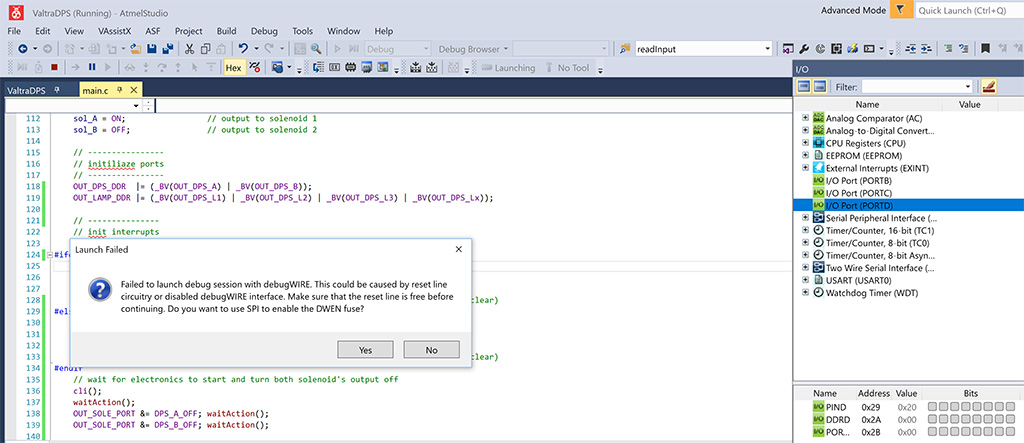
Task: Open the Debug Browser dropdown
Action: pyautogui.click(x=505, y=48)
